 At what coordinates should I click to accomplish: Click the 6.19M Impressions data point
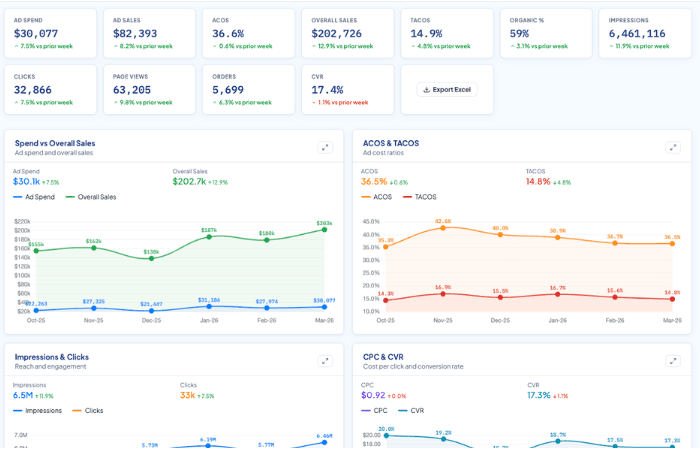click(208, 445)
